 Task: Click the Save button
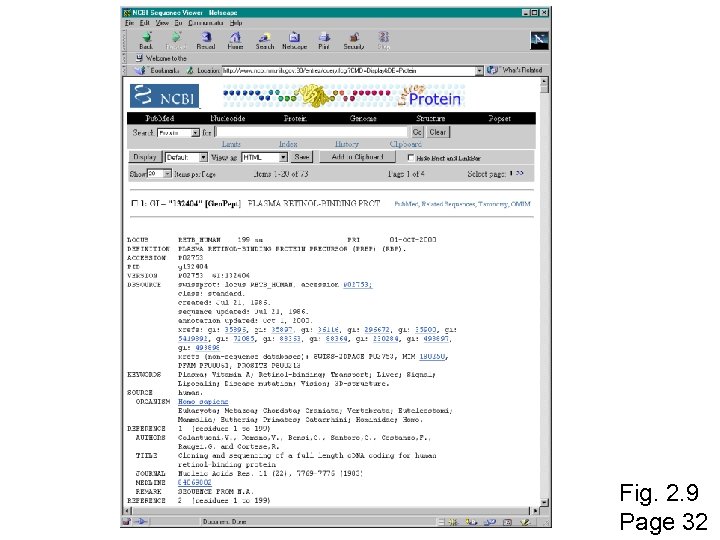click(x=302, y=157)
